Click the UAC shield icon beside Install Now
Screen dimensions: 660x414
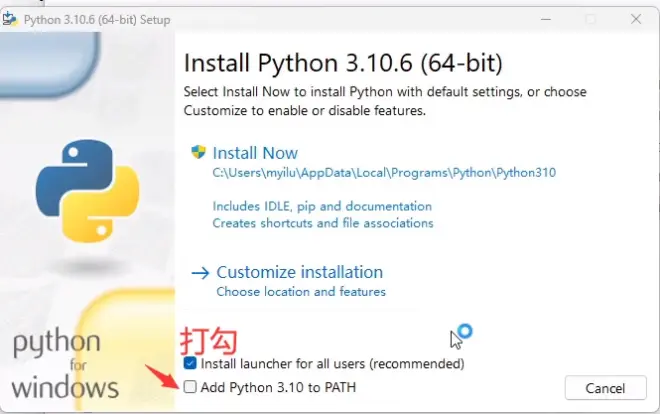[x=198, y=152]
